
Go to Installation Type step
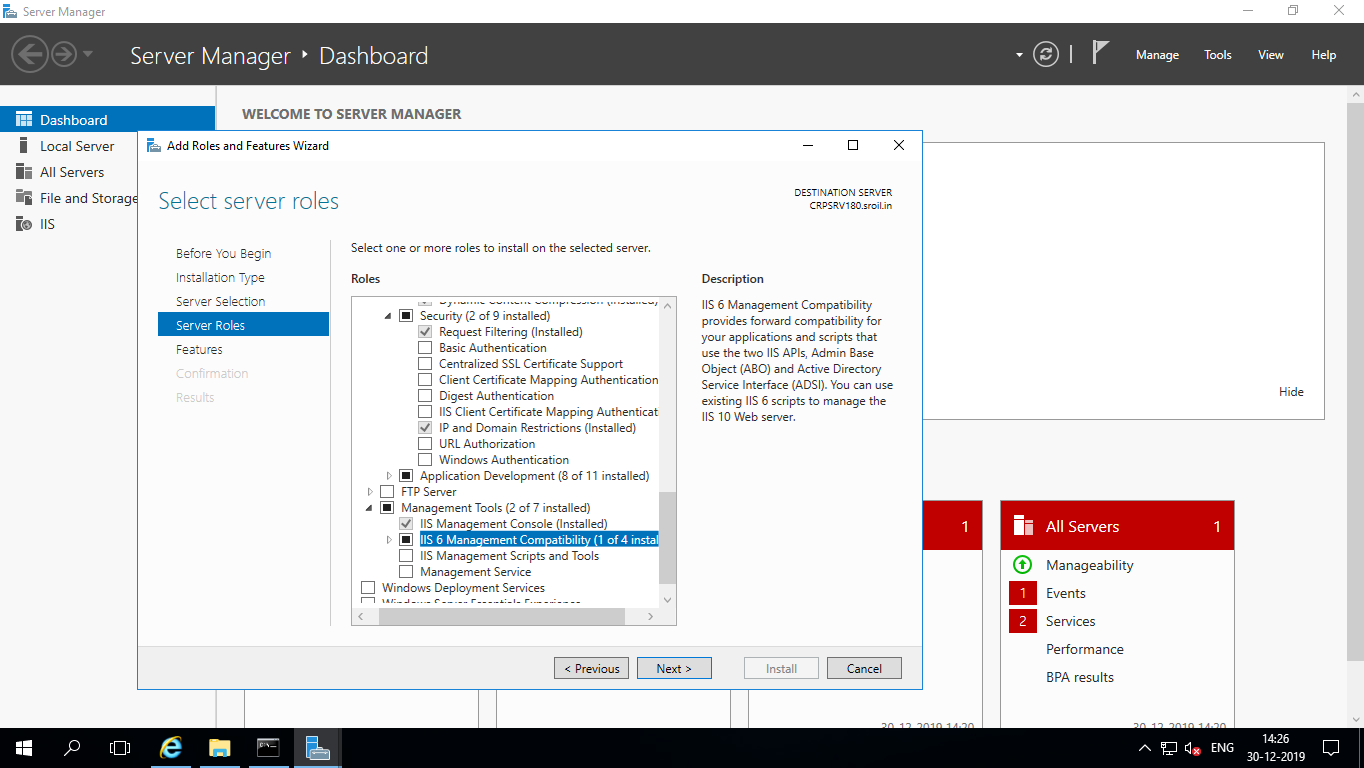(x=220, y=277)
